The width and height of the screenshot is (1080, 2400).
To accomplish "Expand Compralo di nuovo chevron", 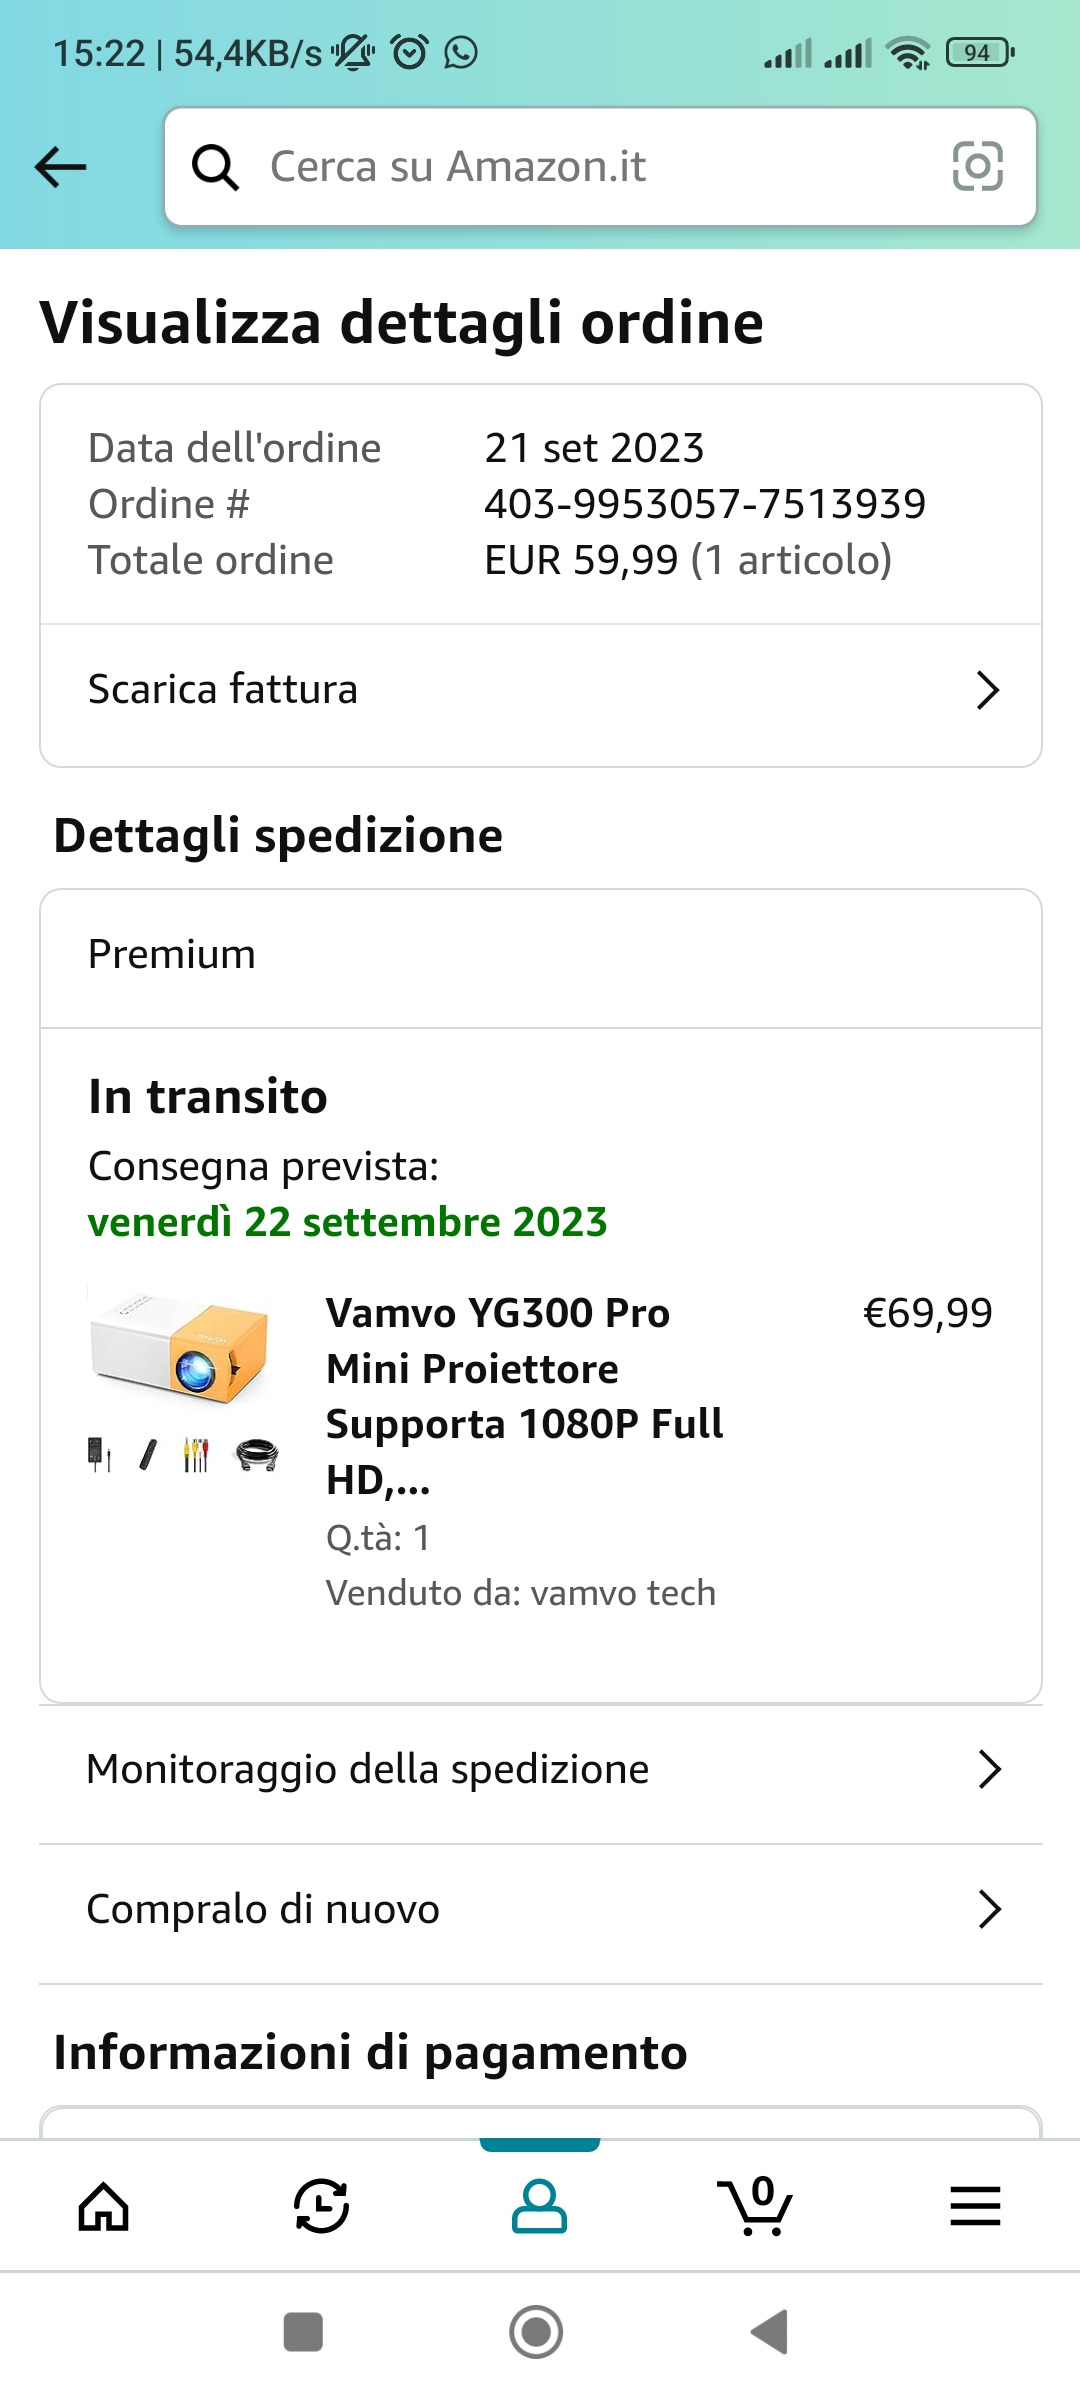I will pos(989,1909).
